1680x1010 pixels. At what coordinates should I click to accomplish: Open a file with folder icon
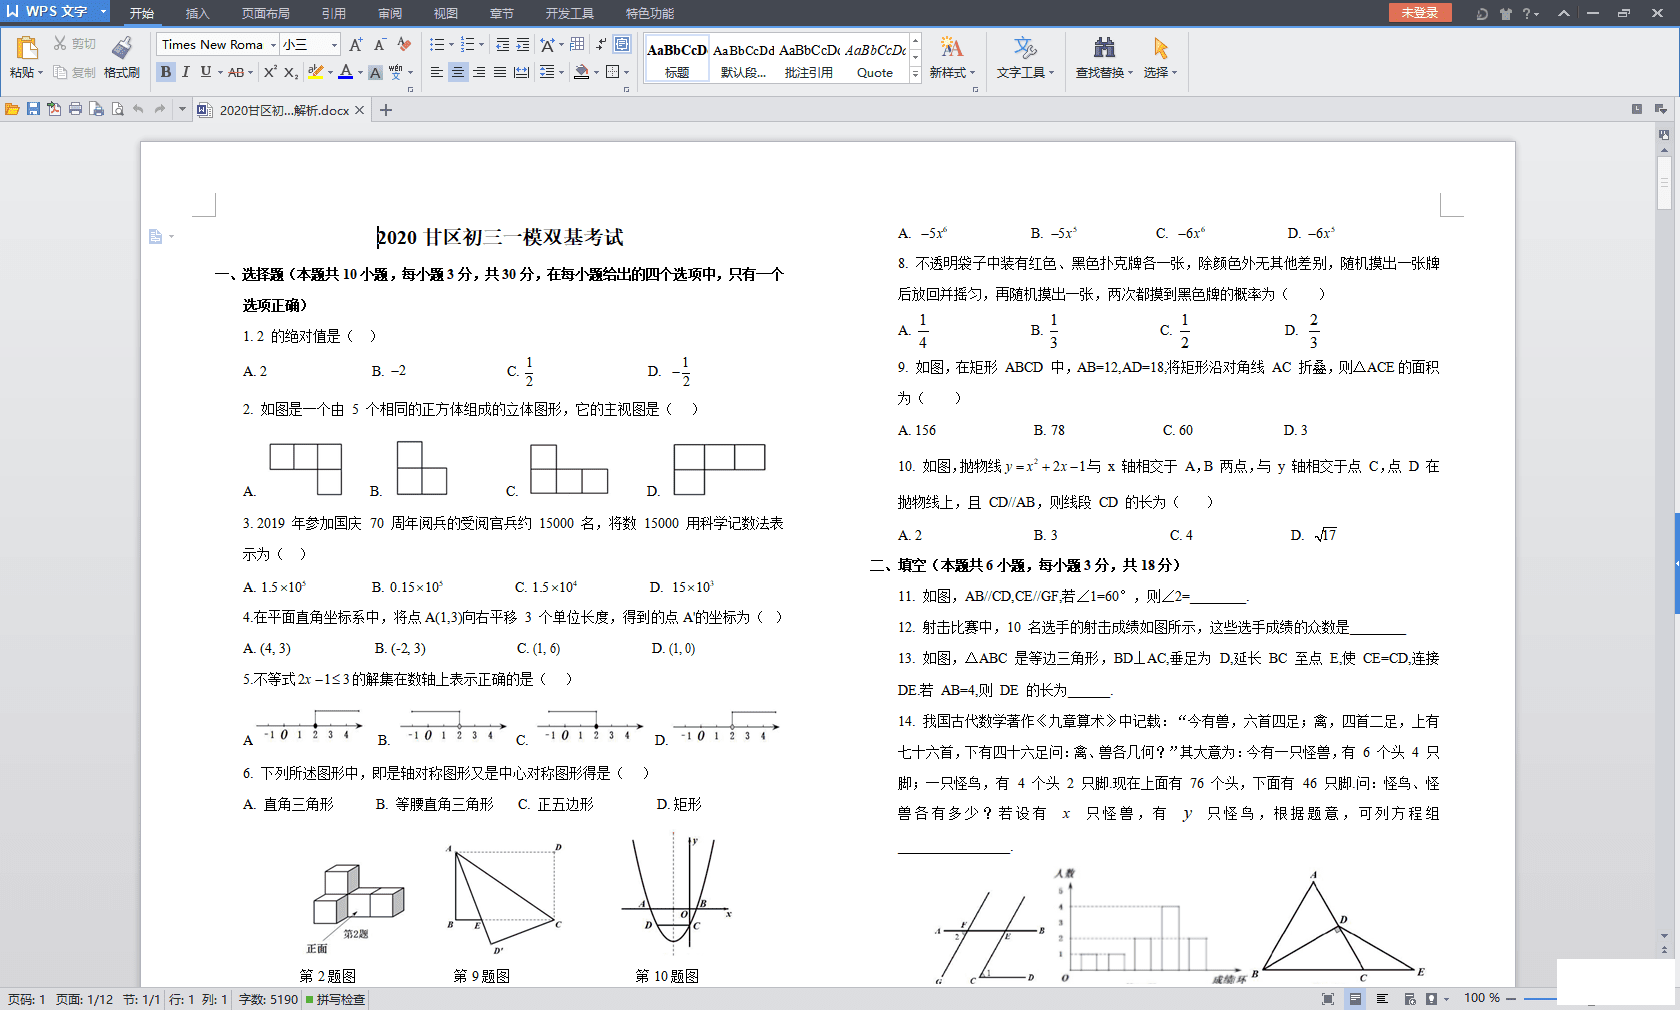tap(12, 109)
